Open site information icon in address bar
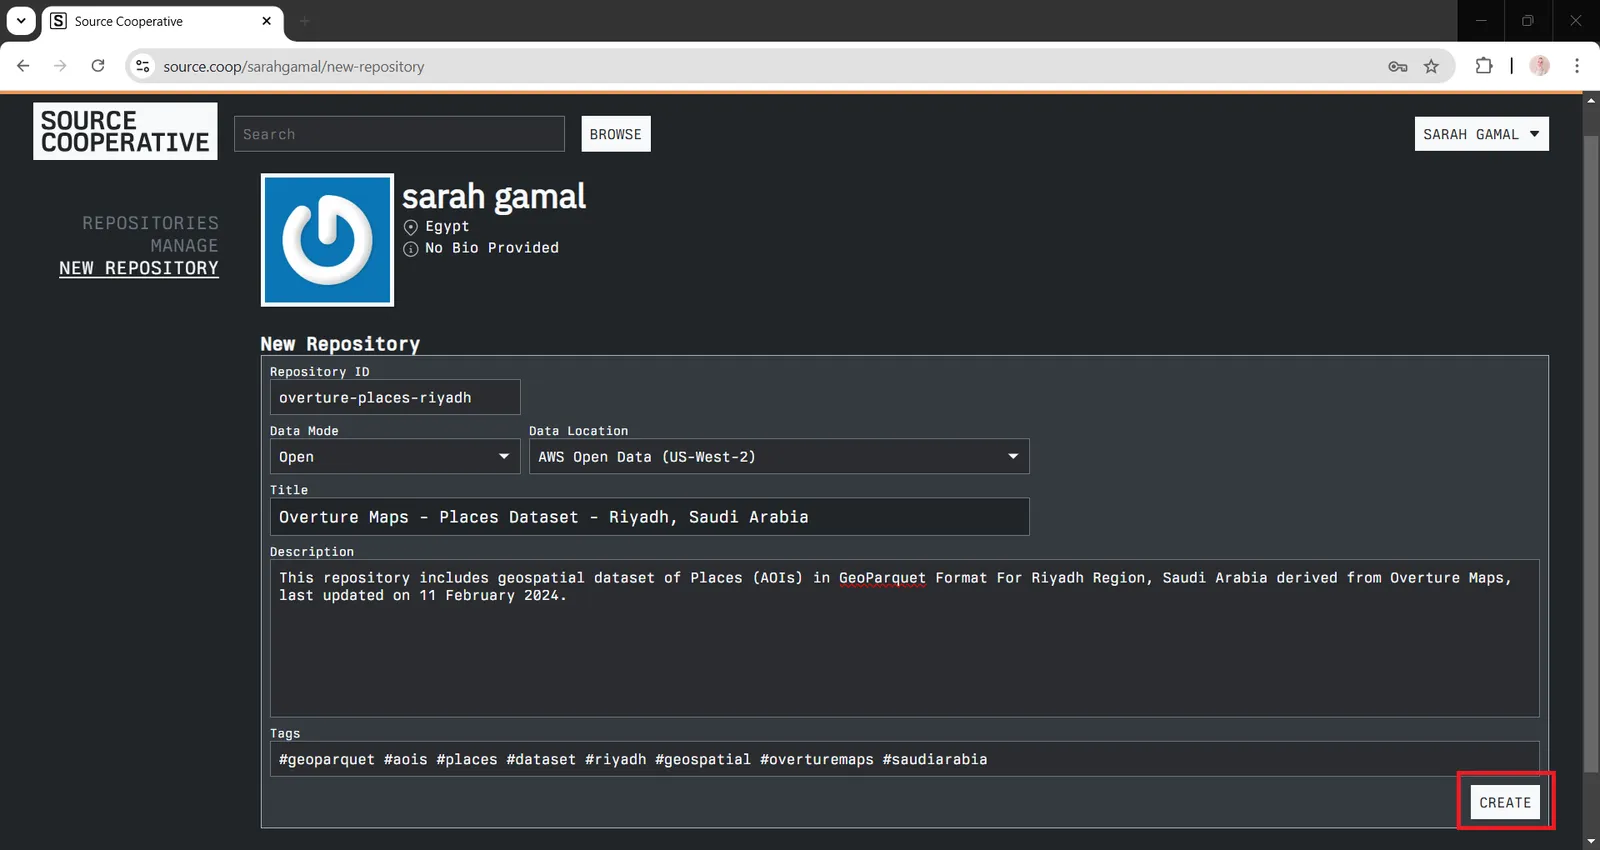This screenshot has width=1600, height=850. [x=143, y=66]
